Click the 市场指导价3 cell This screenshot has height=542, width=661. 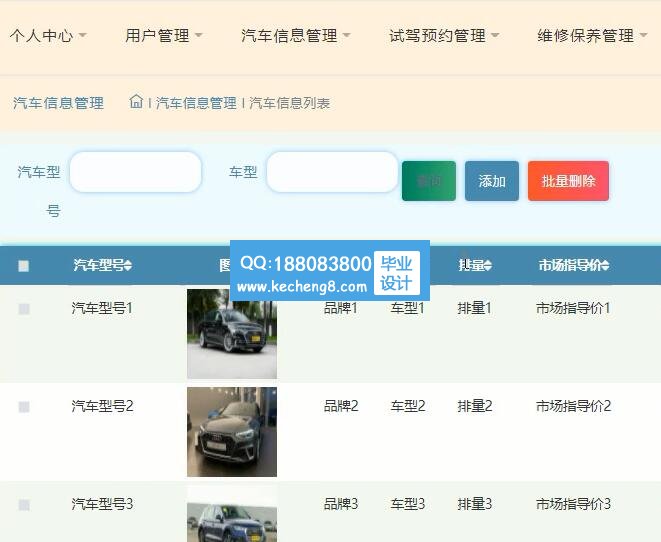coord(573,504)
